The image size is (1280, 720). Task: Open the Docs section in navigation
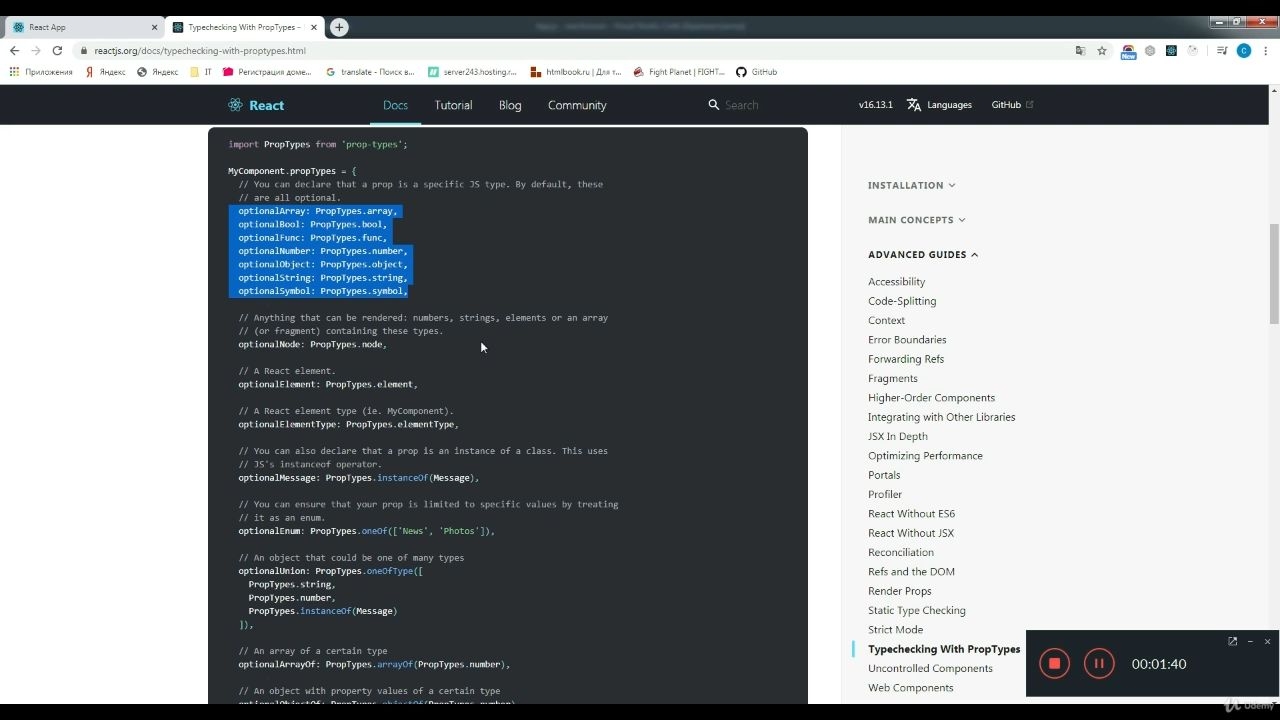click(396, 105)
